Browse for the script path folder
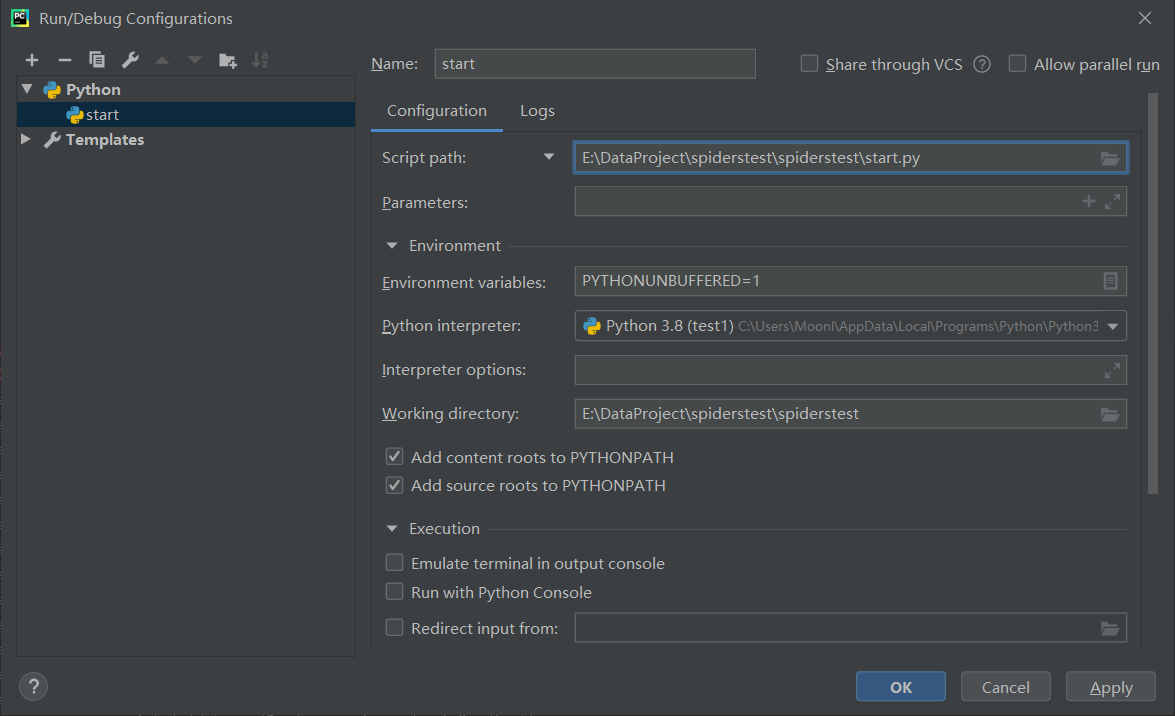This screenshot has height=716, width=1175. pyautogui.click(x=1109, y=158)
